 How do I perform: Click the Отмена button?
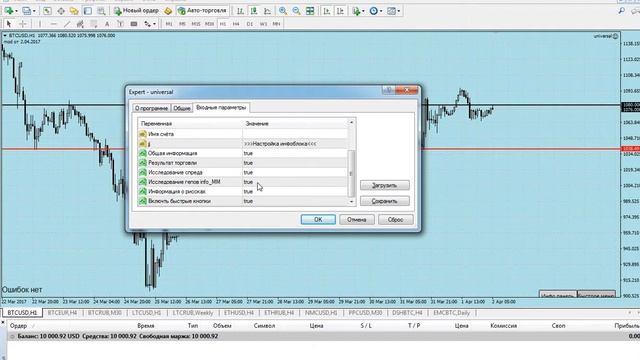357,220
